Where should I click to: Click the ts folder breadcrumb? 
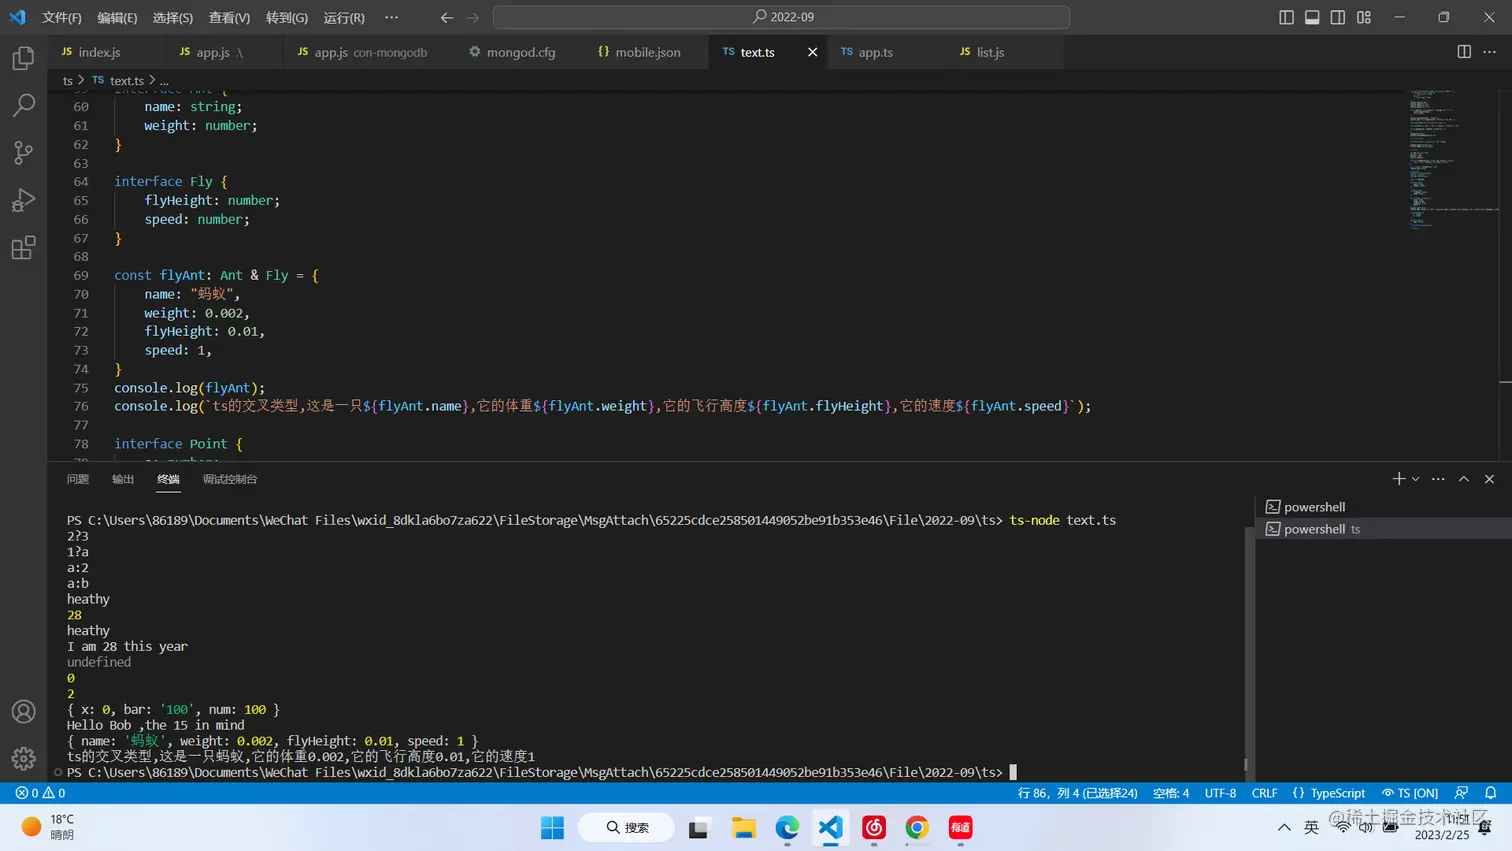coord(68,80)
